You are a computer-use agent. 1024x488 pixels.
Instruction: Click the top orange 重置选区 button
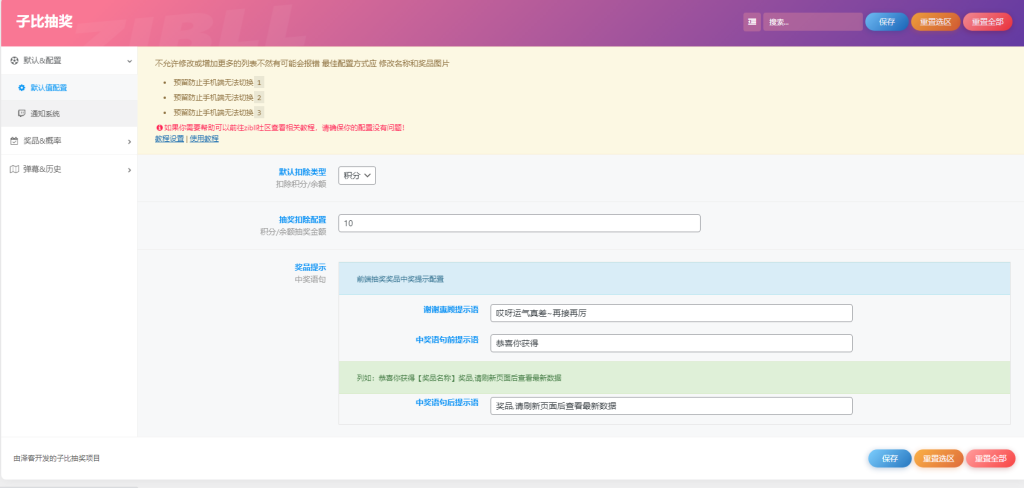[936, 22]
